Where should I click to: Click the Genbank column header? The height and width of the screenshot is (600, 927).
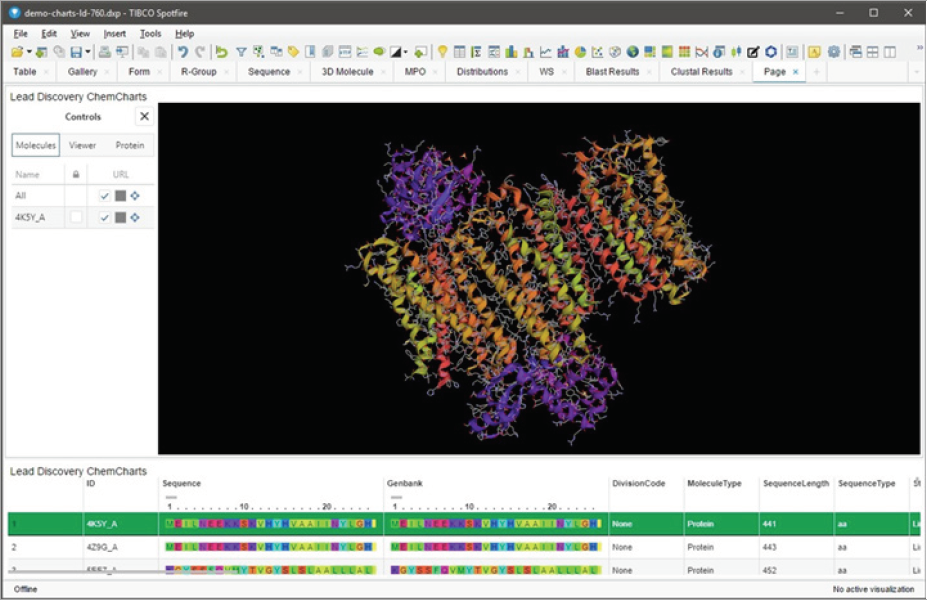(x=404, y=484)
